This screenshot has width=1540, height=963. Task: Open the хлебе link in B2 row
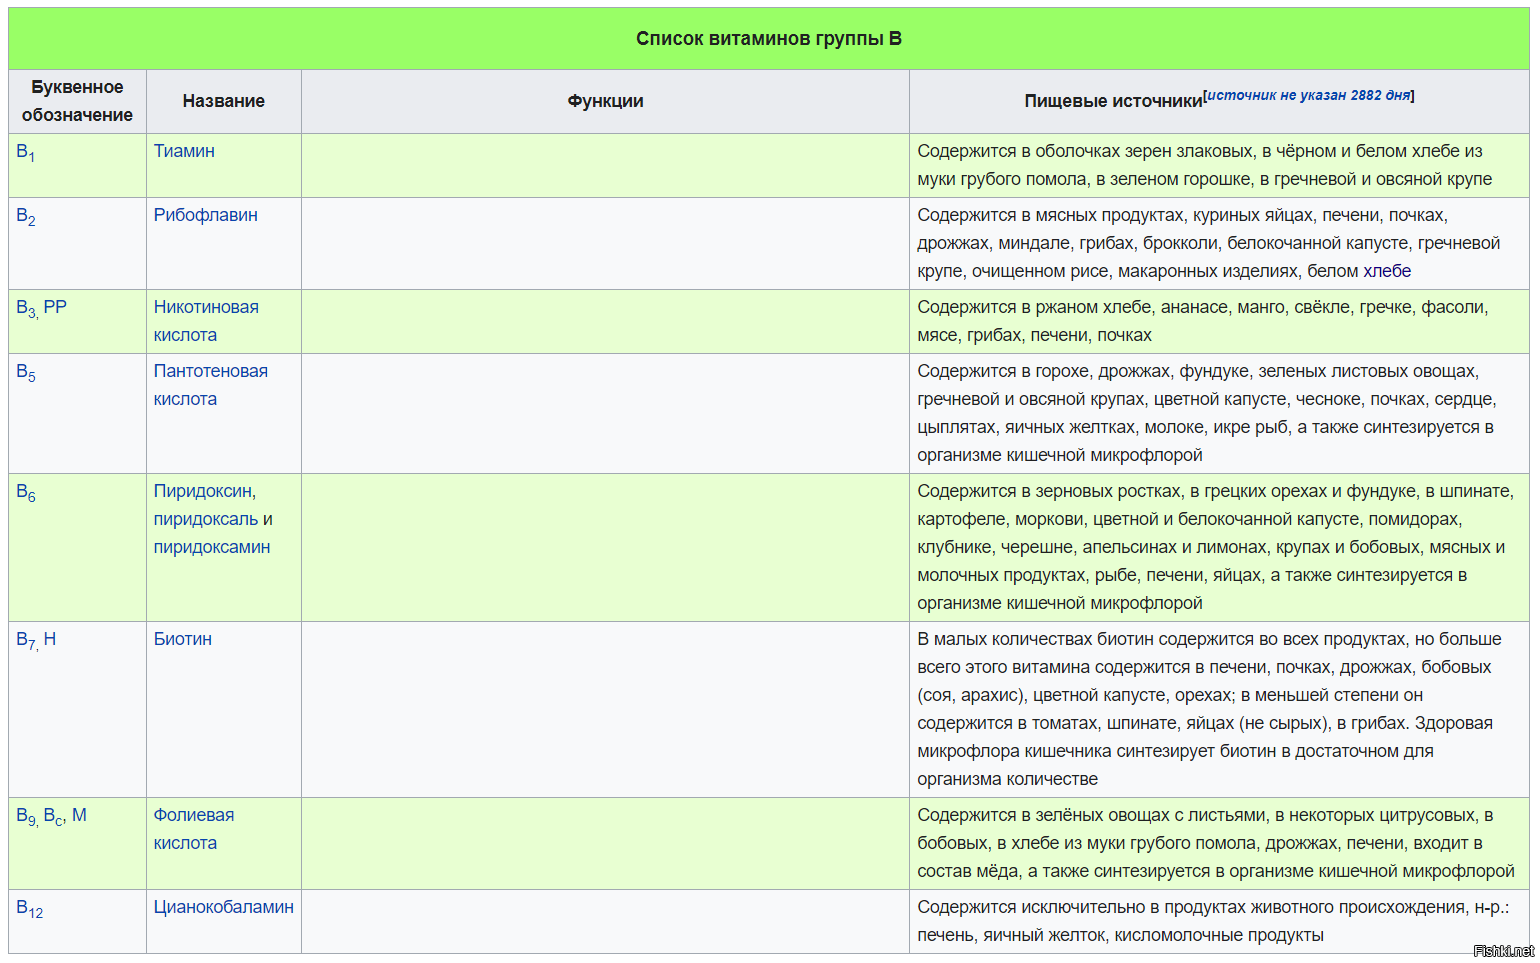[1386, 271]
